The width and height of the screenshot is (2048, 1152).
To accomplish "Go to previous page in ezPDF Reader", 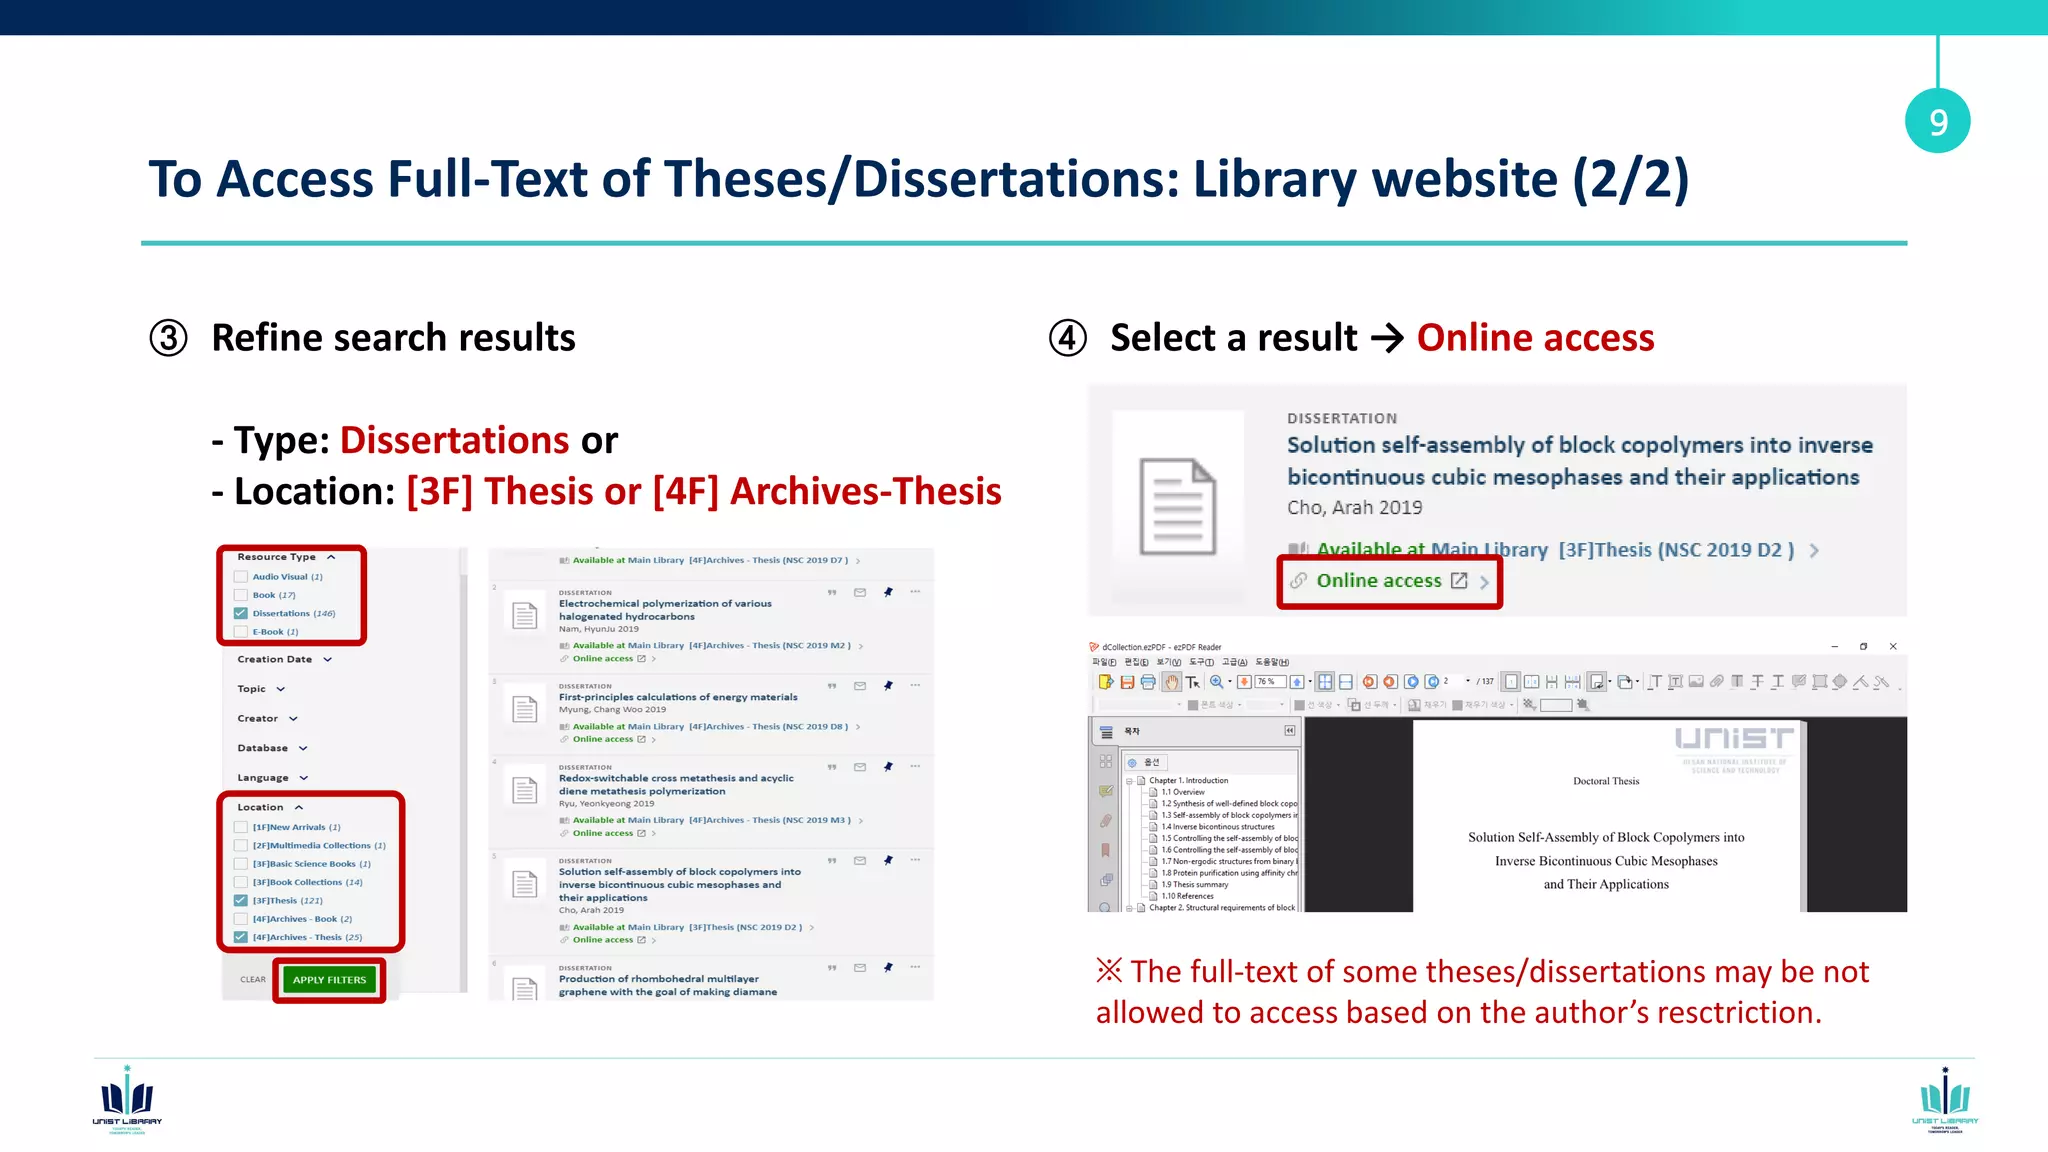I will click(x=1390, y=682).
